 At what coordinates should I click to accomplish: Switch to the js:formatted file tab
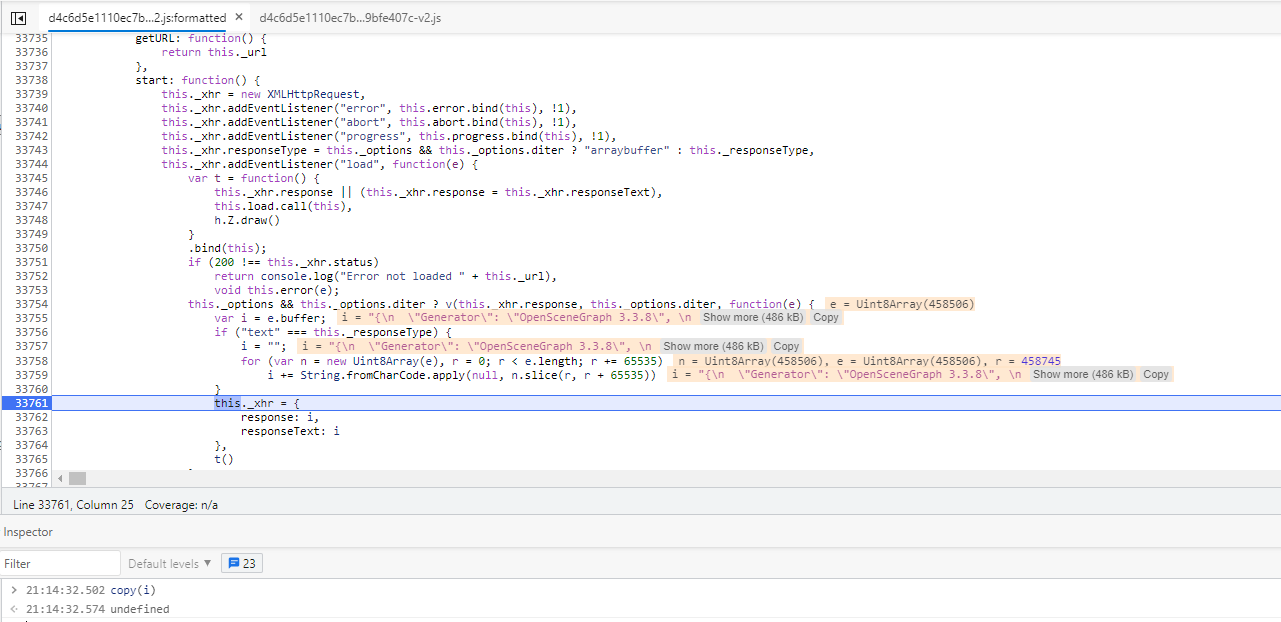(x=137, y=18)
